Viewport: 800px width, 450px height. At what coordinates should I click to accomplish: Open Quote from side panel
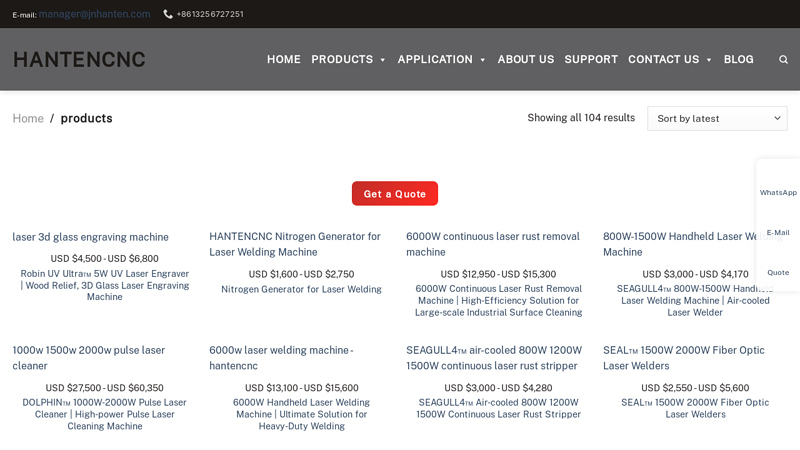pos(778,272)
